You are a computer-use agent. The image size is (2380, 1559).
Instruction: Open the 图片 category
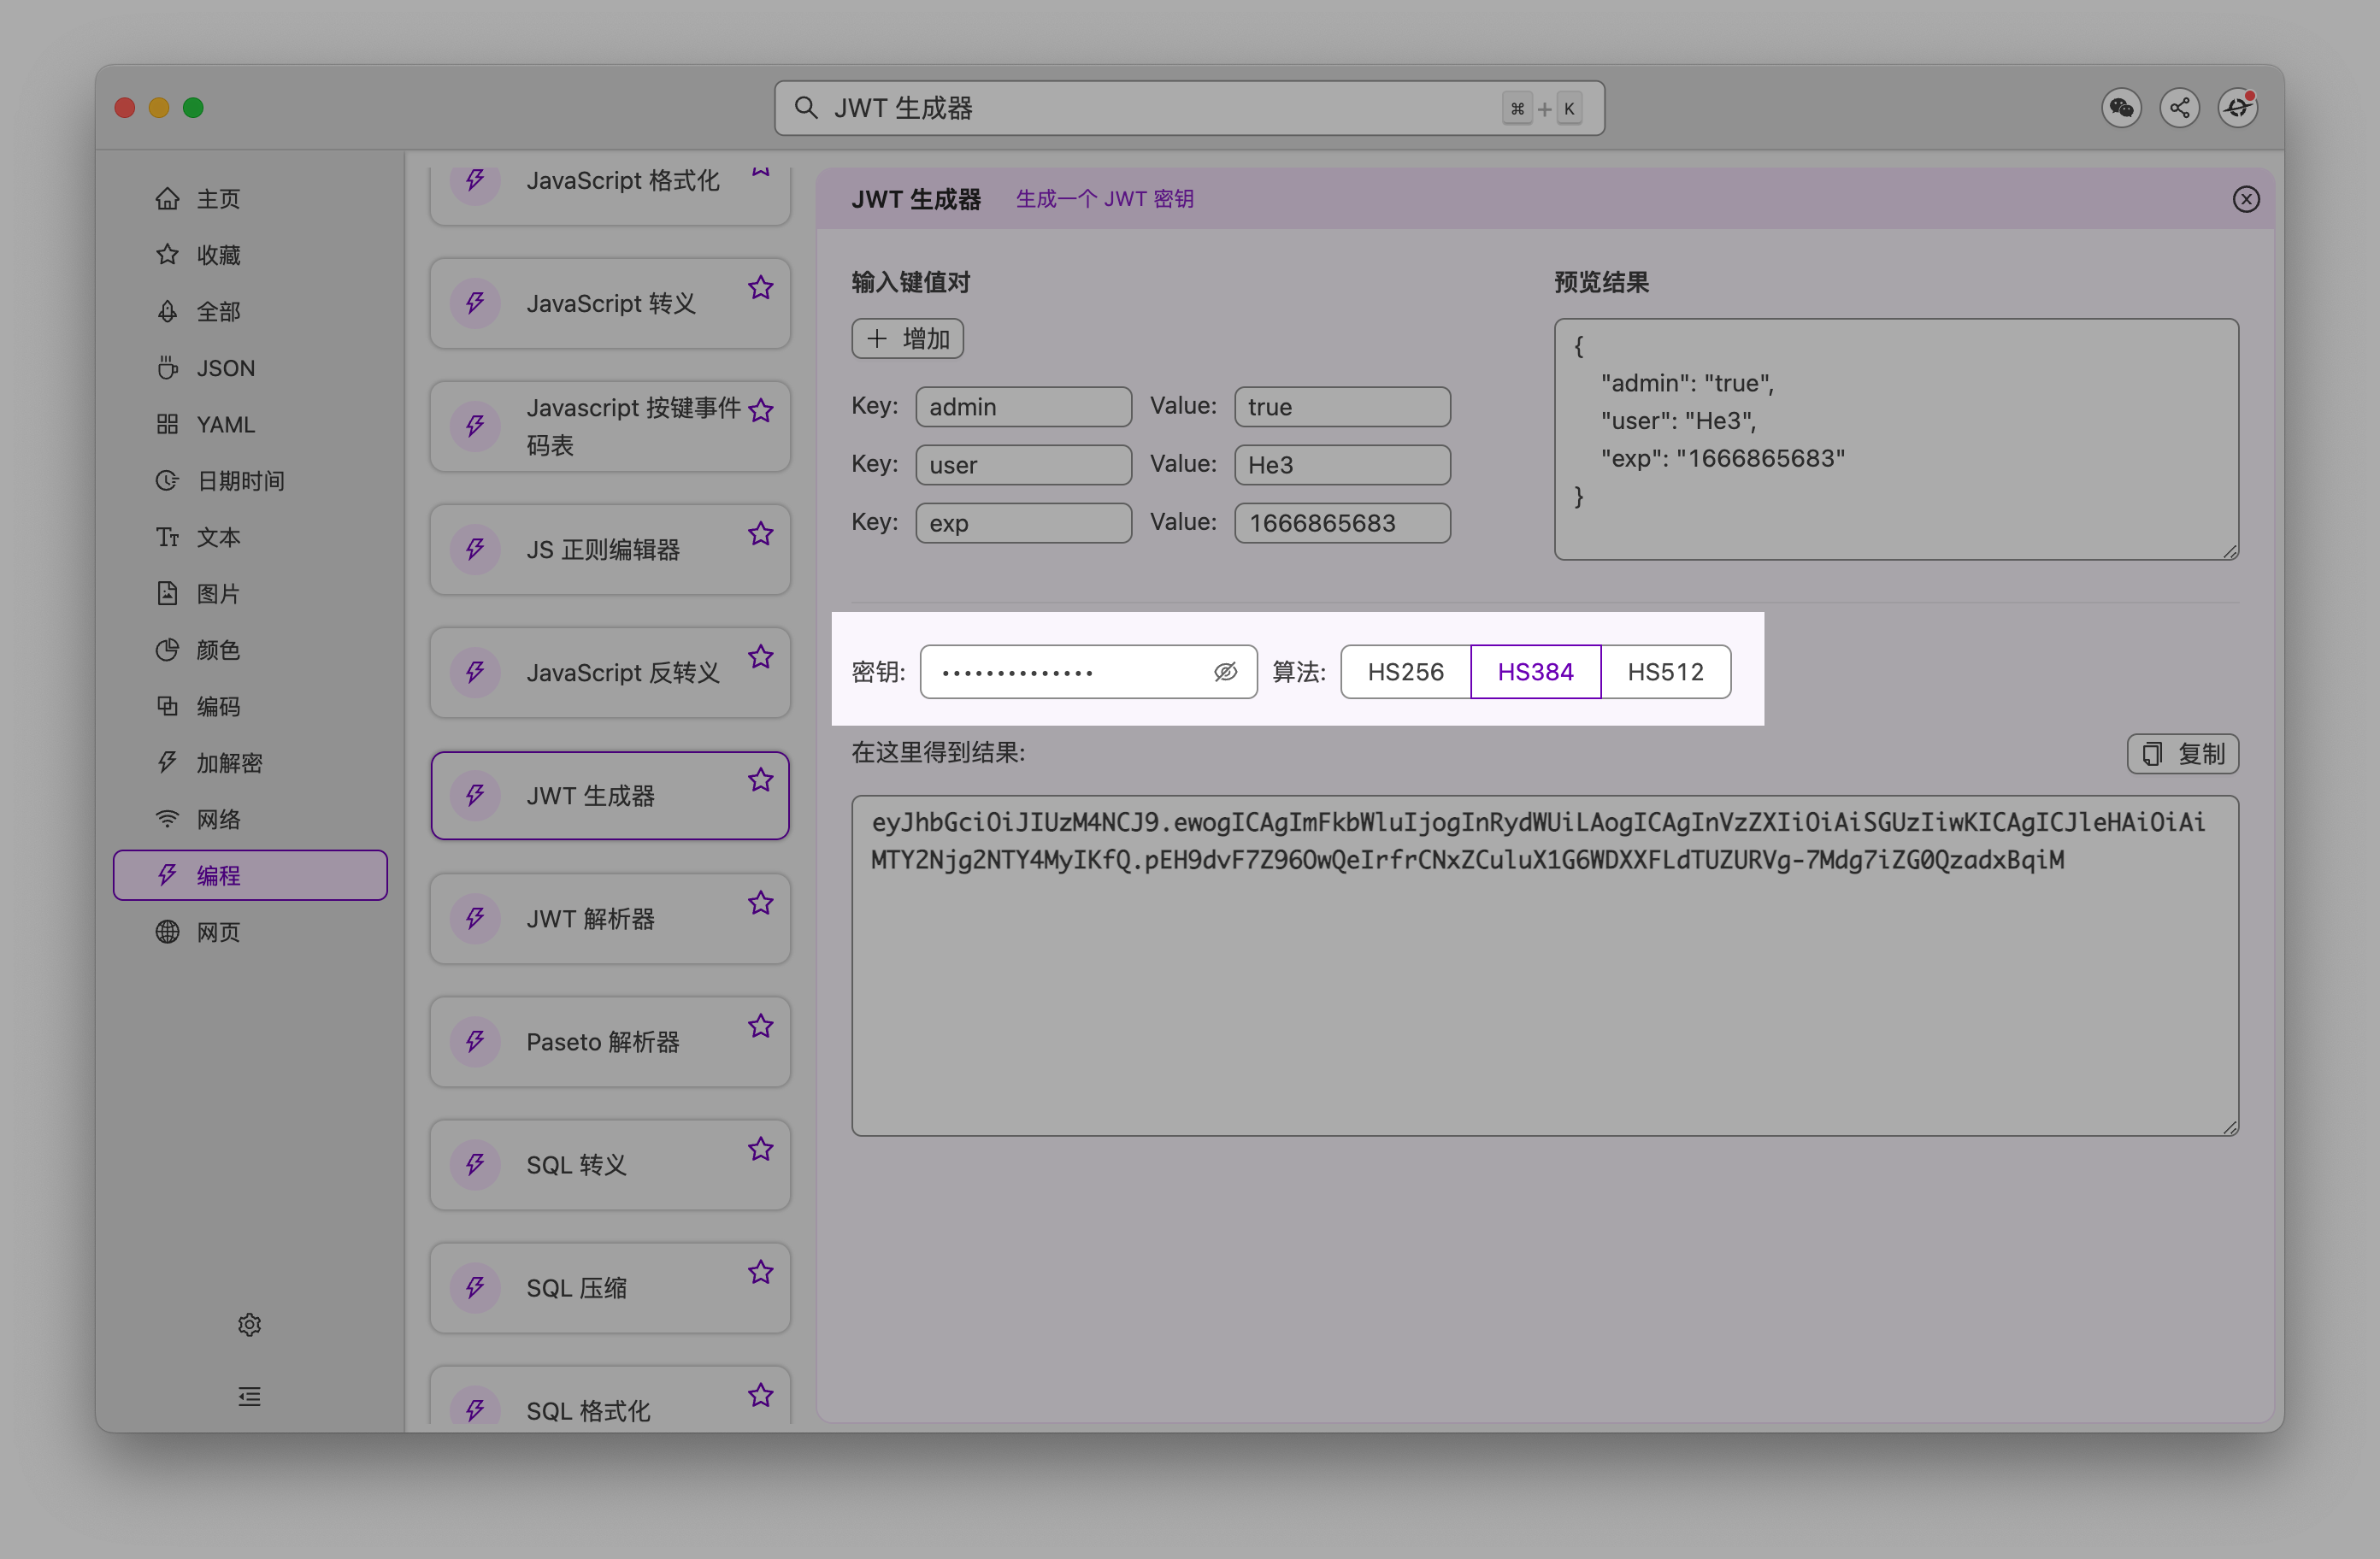pos(250,594)
